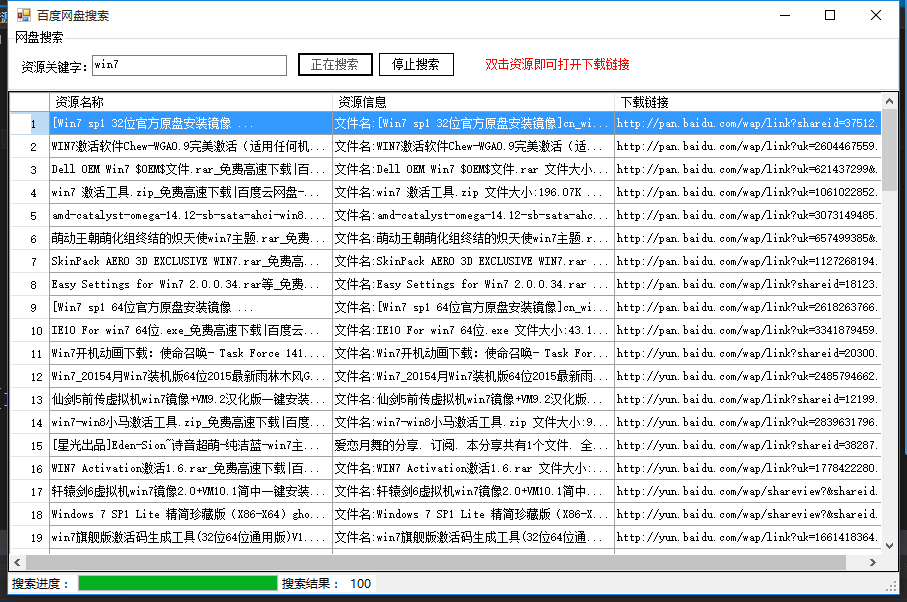907x602 pixels.
Task: Select row 7 SkinPack AERO 3D EXCLUSIVE WIN7
Action: pyautogui.click(x=191, y=261)
